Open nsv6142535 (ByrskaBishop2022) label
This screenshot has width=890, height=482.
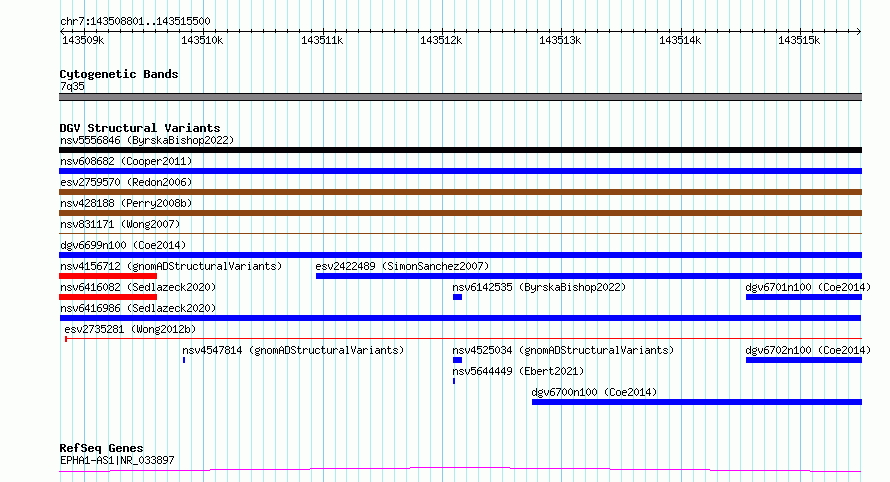[539, 287]
